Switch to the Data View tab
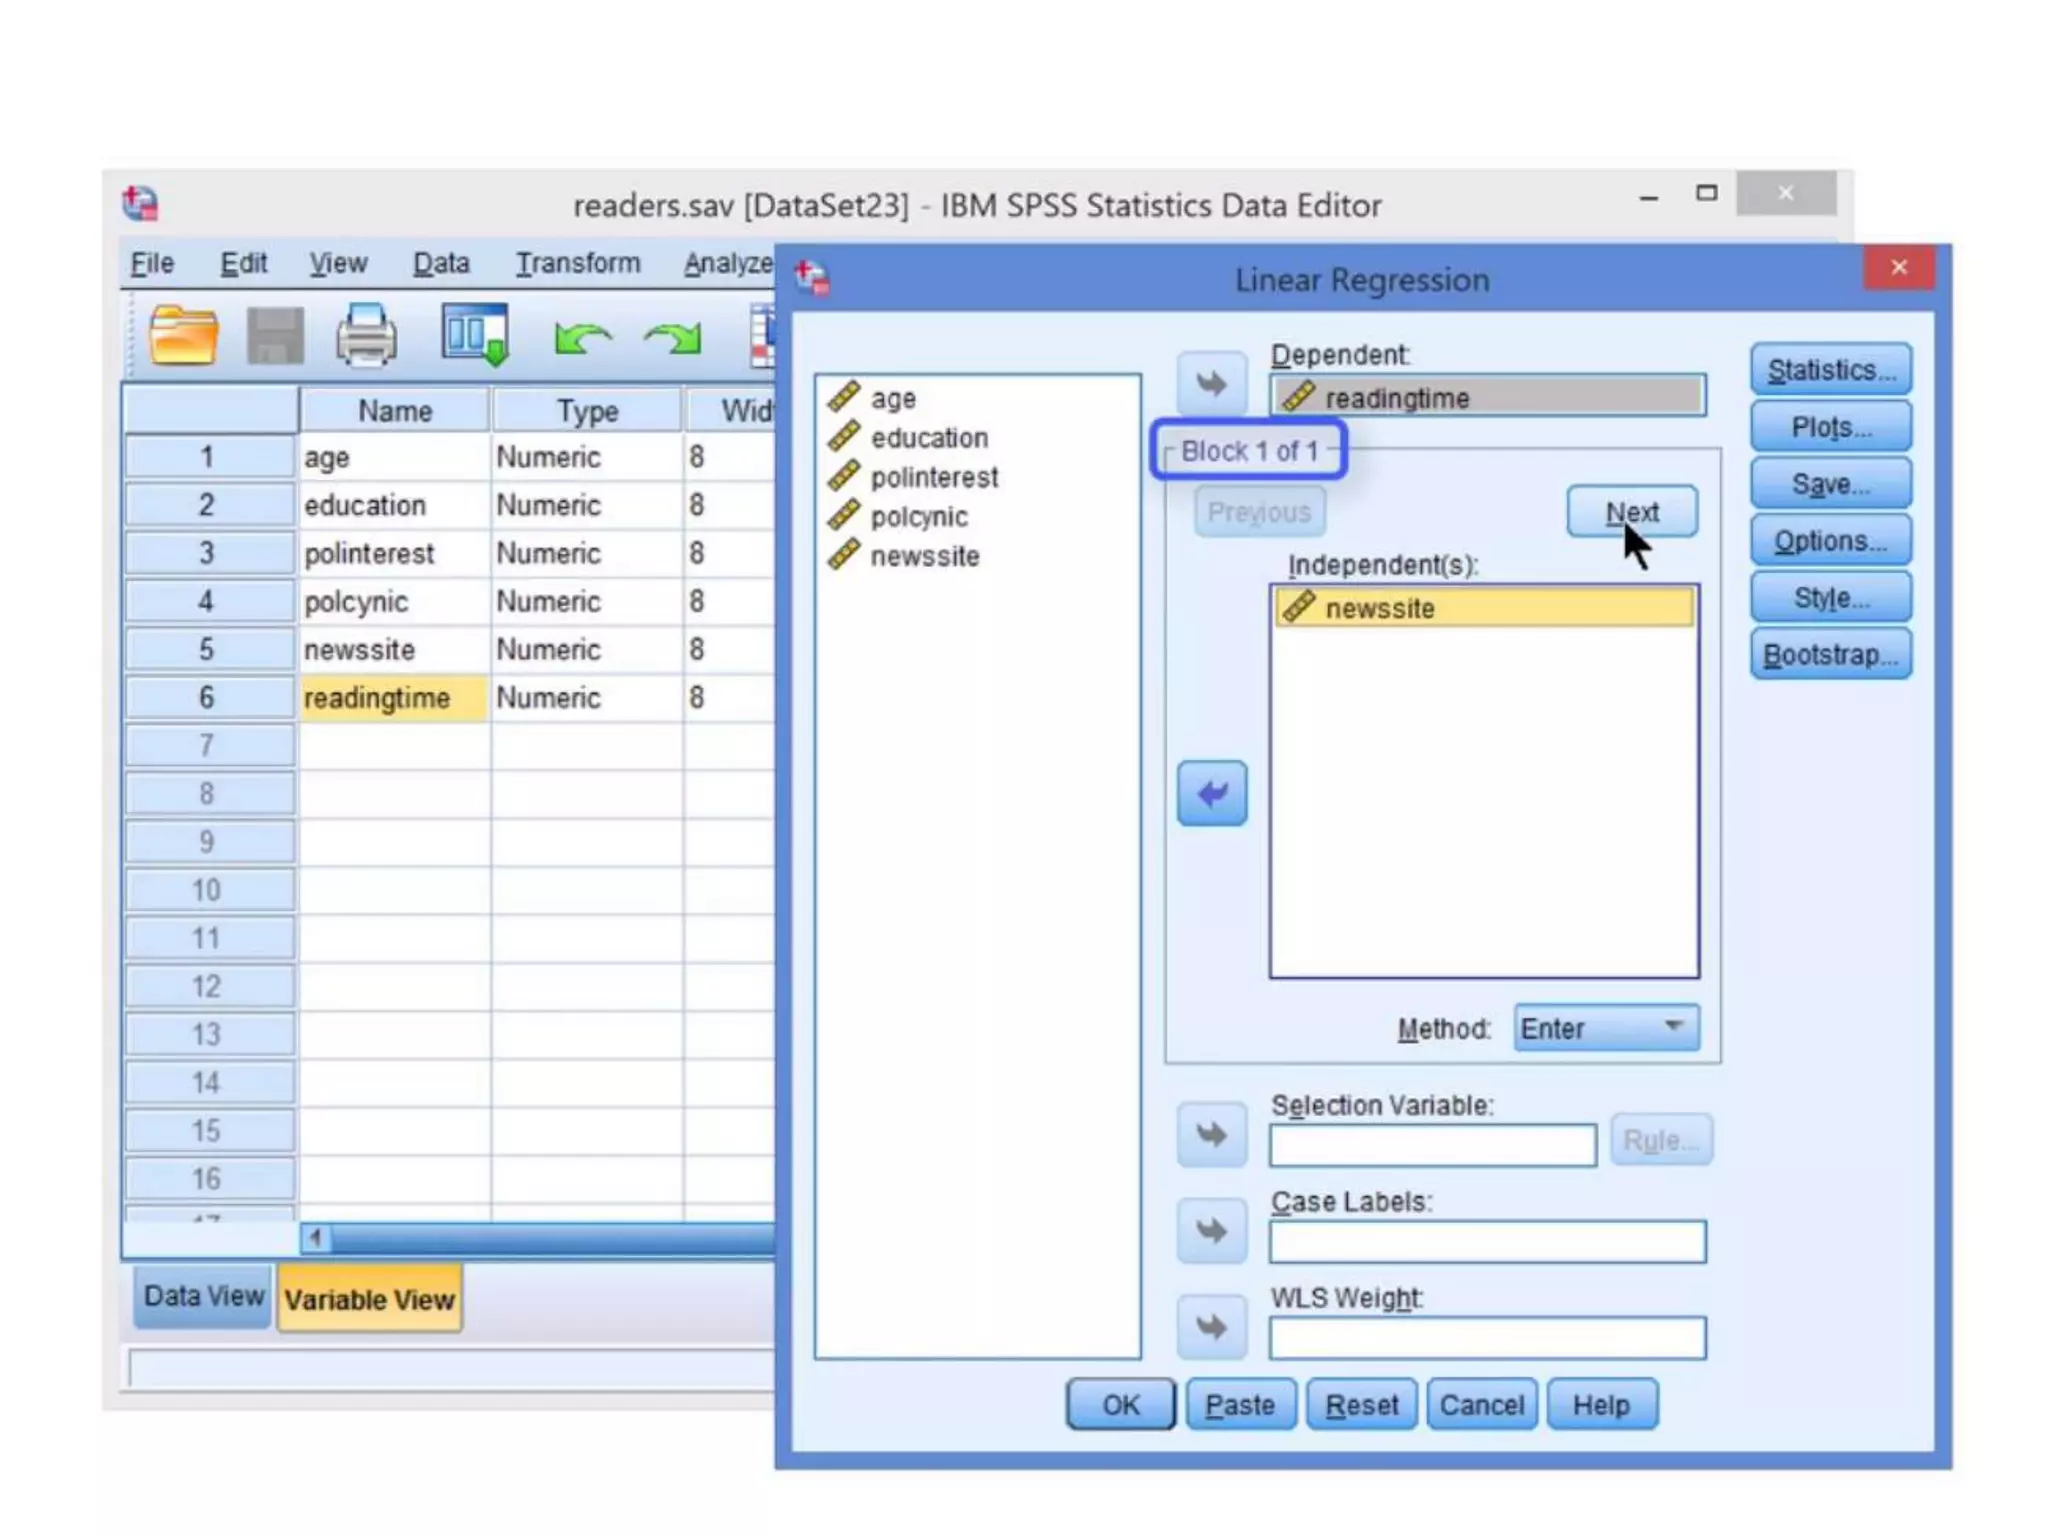This screenshot has width=2048, height=1536. pyautogui.click(x=203, y=1296)
